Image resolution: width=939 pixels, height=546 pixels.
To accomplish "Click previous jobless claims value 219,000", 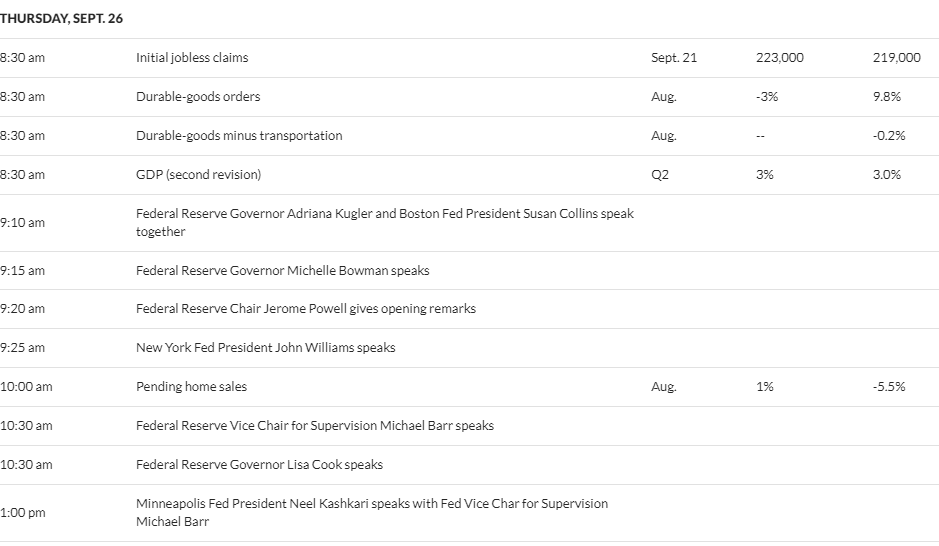I will tap(896, 57).
